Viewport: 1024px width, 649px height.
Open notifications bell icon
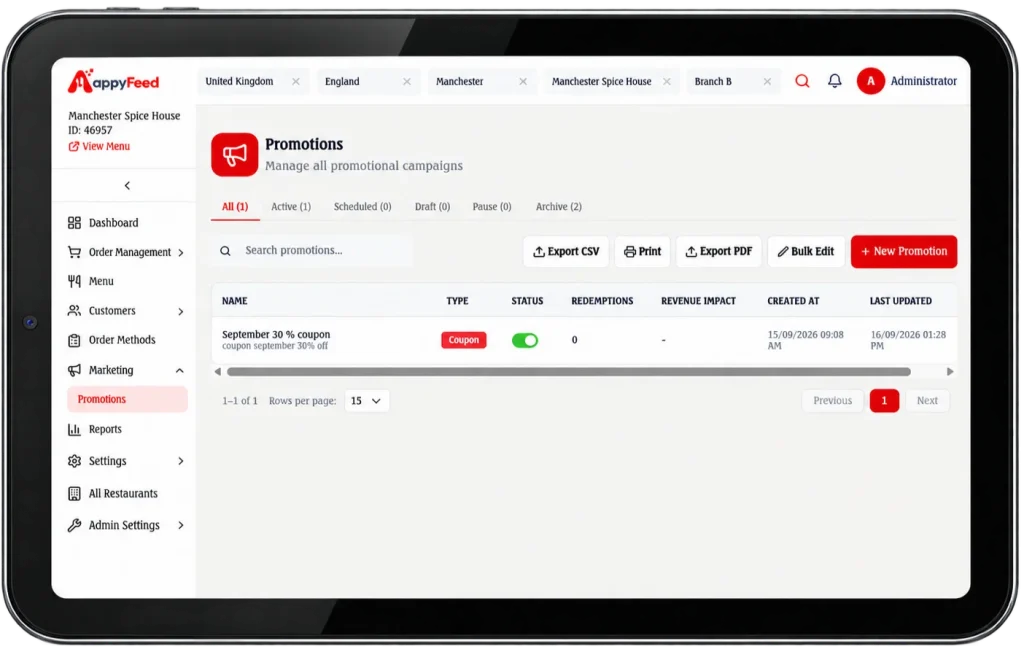(x=835, y=81)
